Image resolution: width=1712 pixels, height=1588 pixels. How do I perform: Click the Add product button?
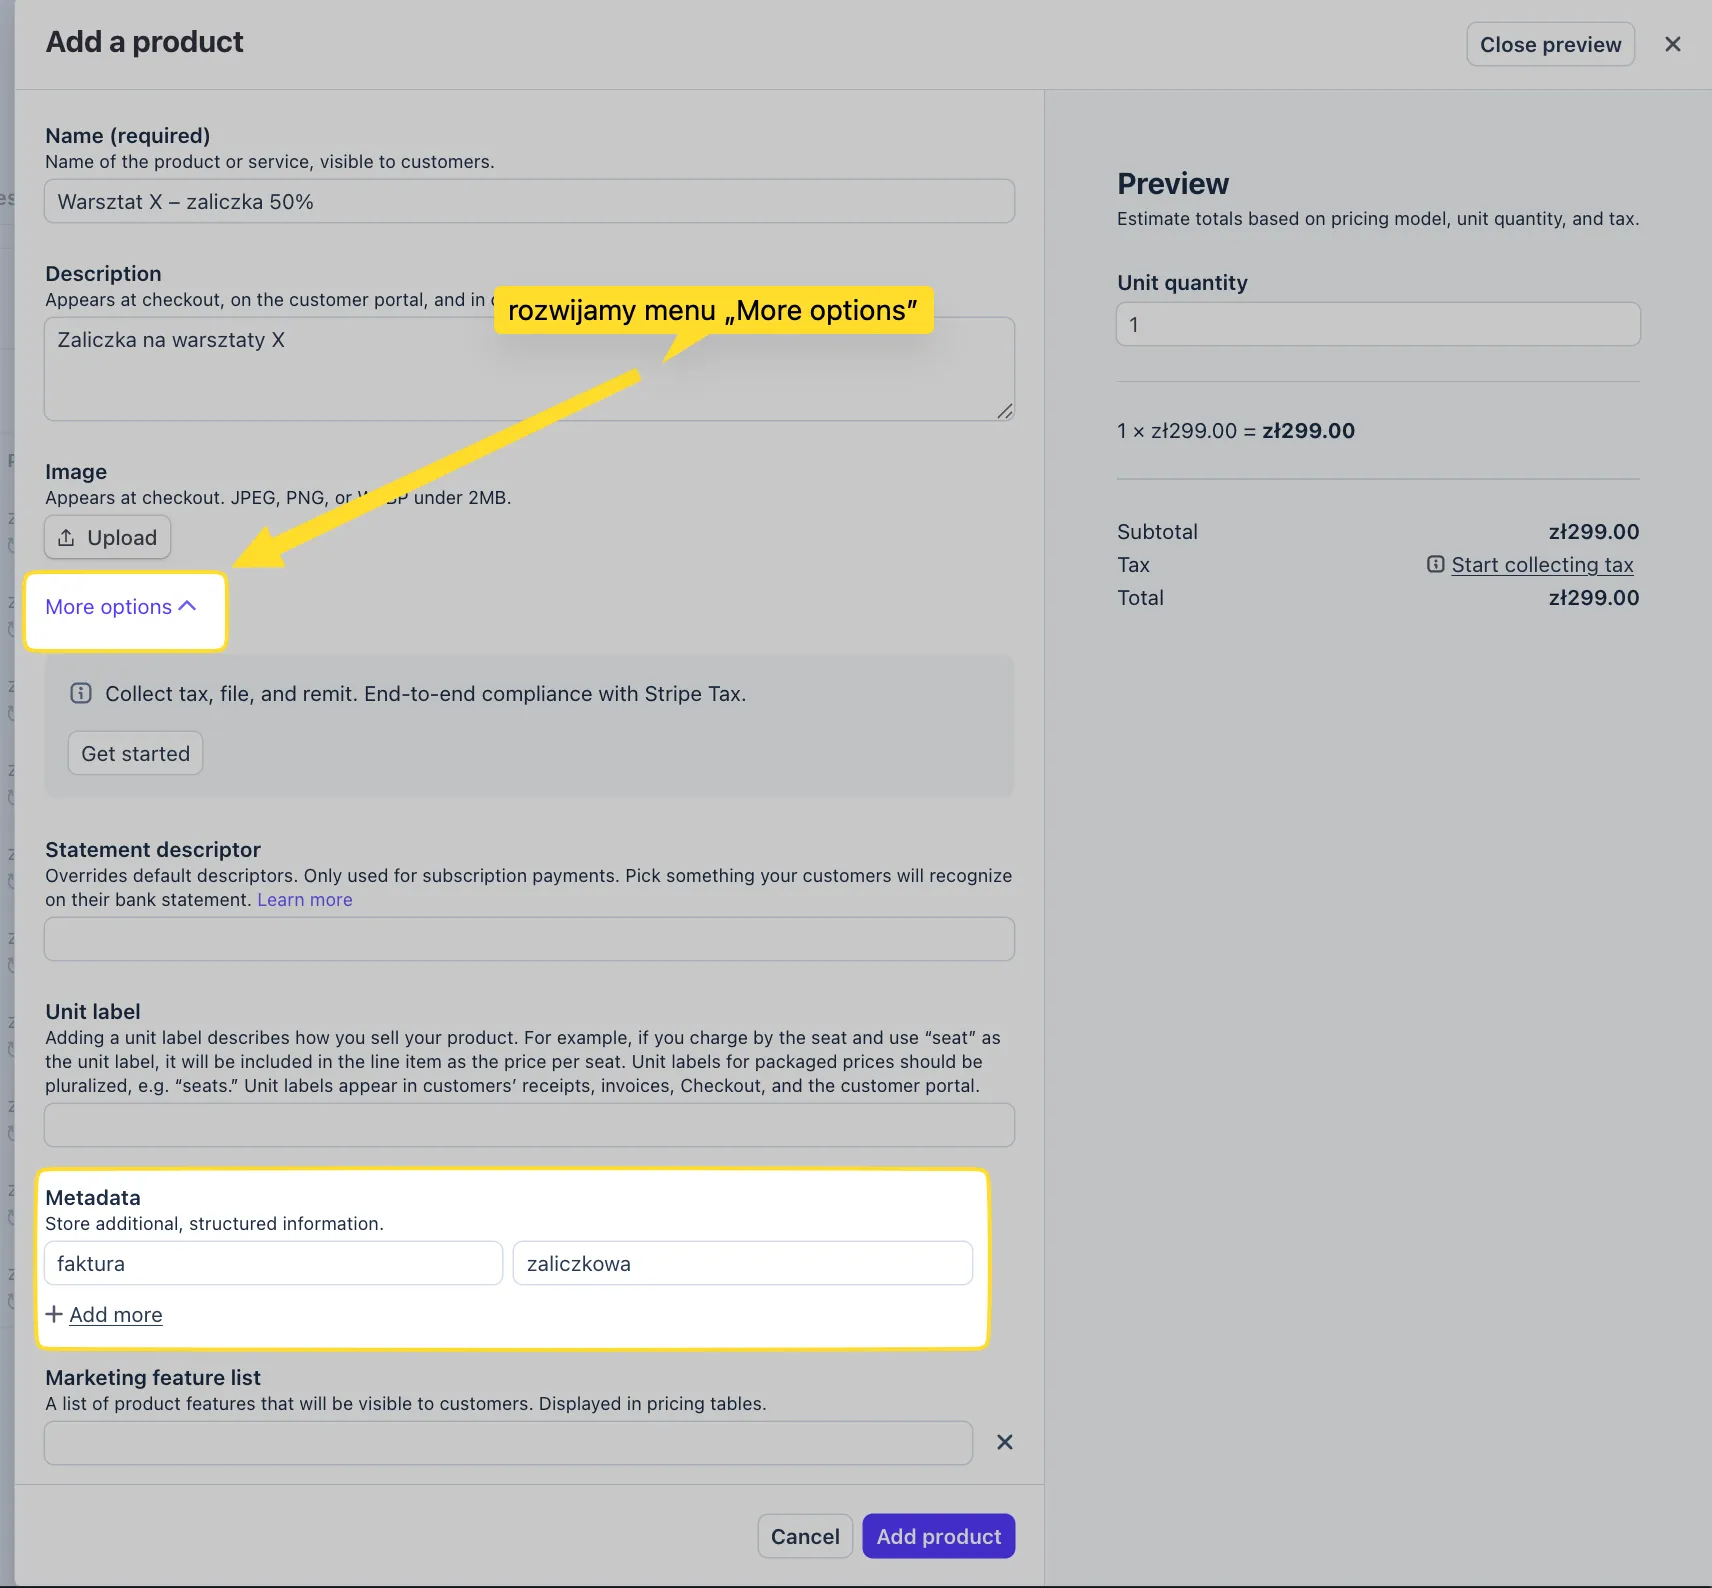click(x=939, y=1536)
